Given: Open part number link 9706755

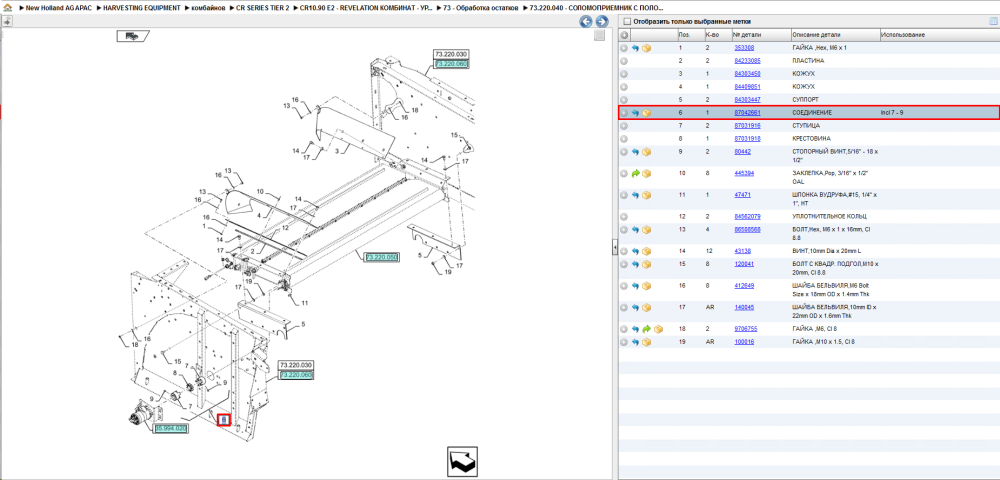Looking at the screenshot, I should pos(746,329).
